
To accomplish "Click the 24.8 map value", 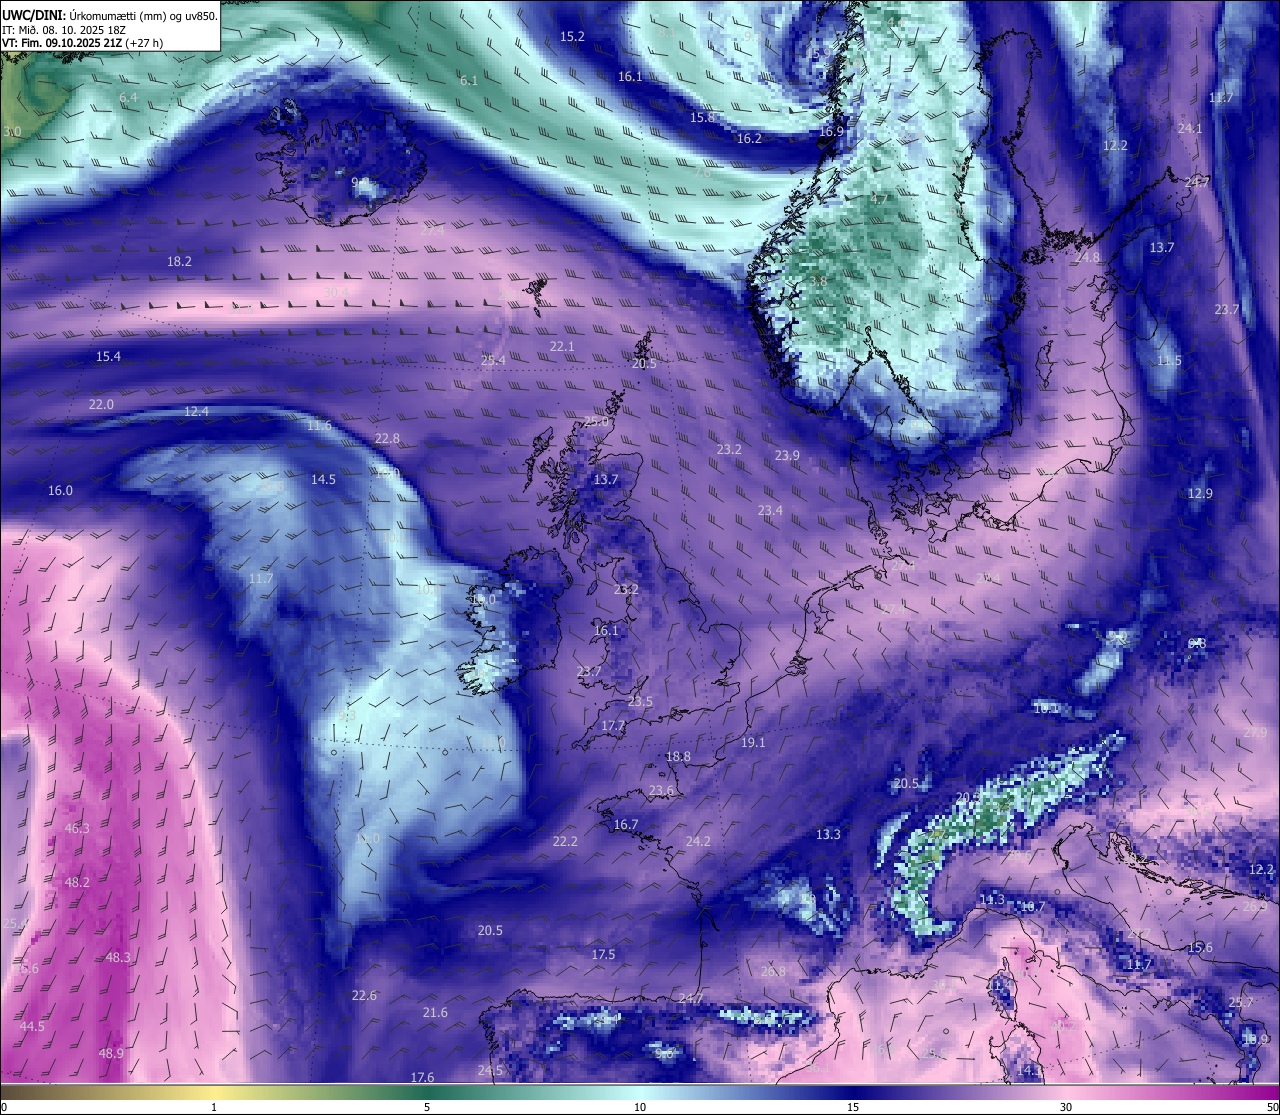I will [1087, 257].
